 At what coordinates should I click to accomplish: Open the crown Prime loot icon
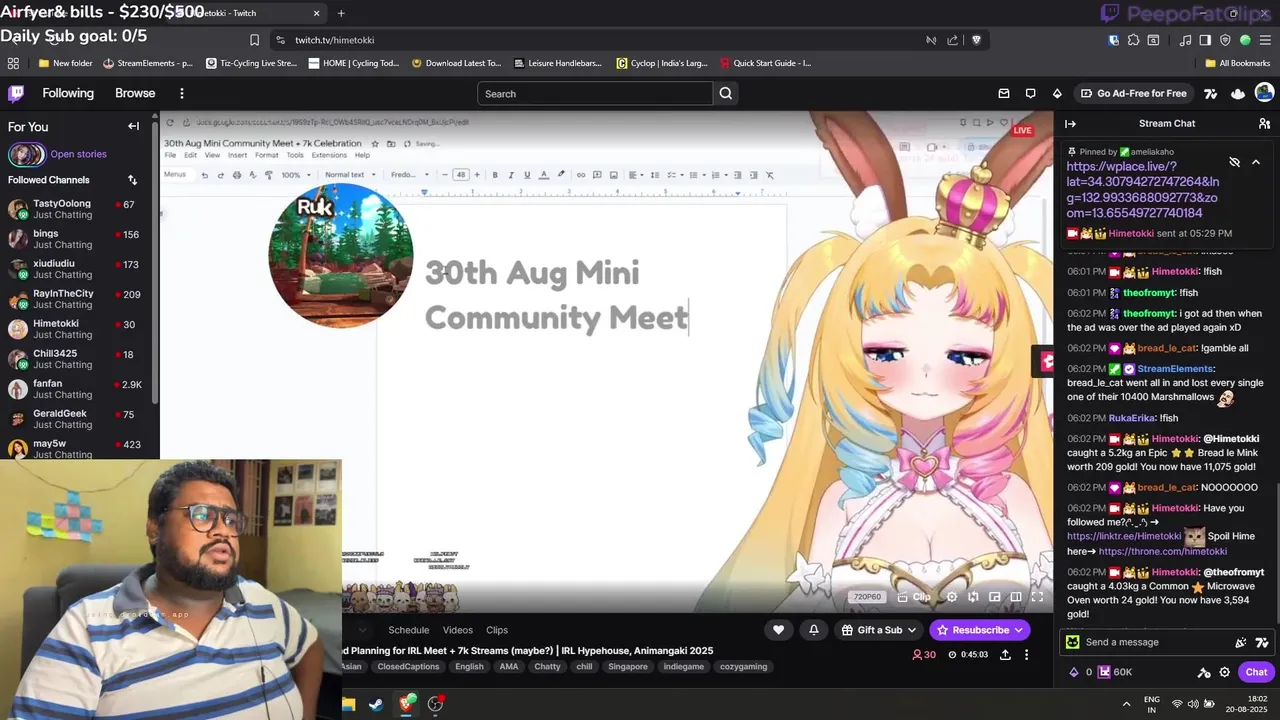pos(1238,93)
